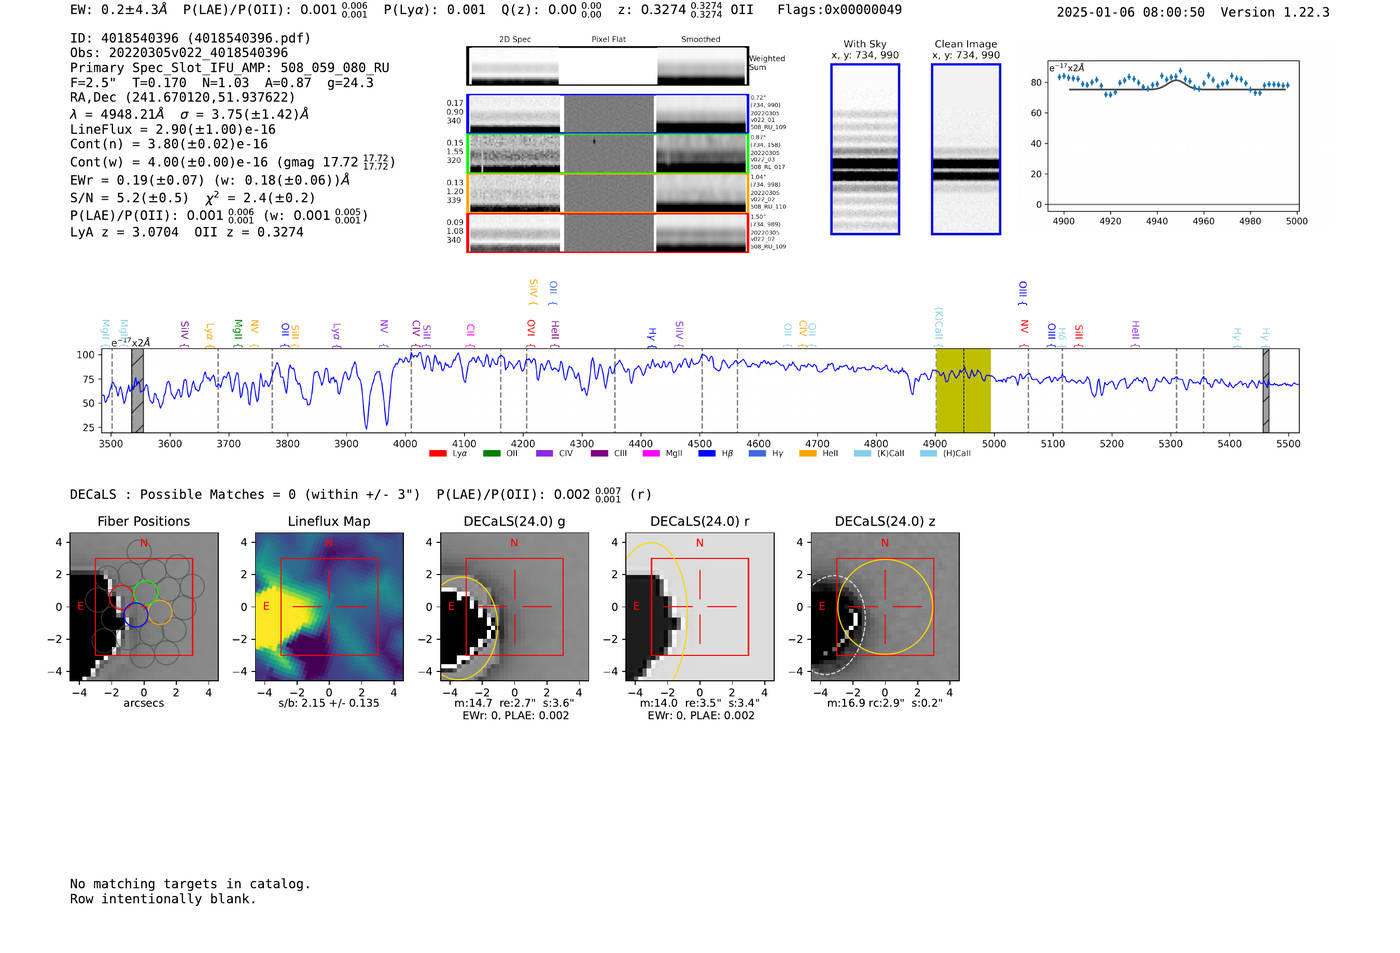
Task: Click the green fiber circle in Fiber Positions
Action: coord(146,592)
